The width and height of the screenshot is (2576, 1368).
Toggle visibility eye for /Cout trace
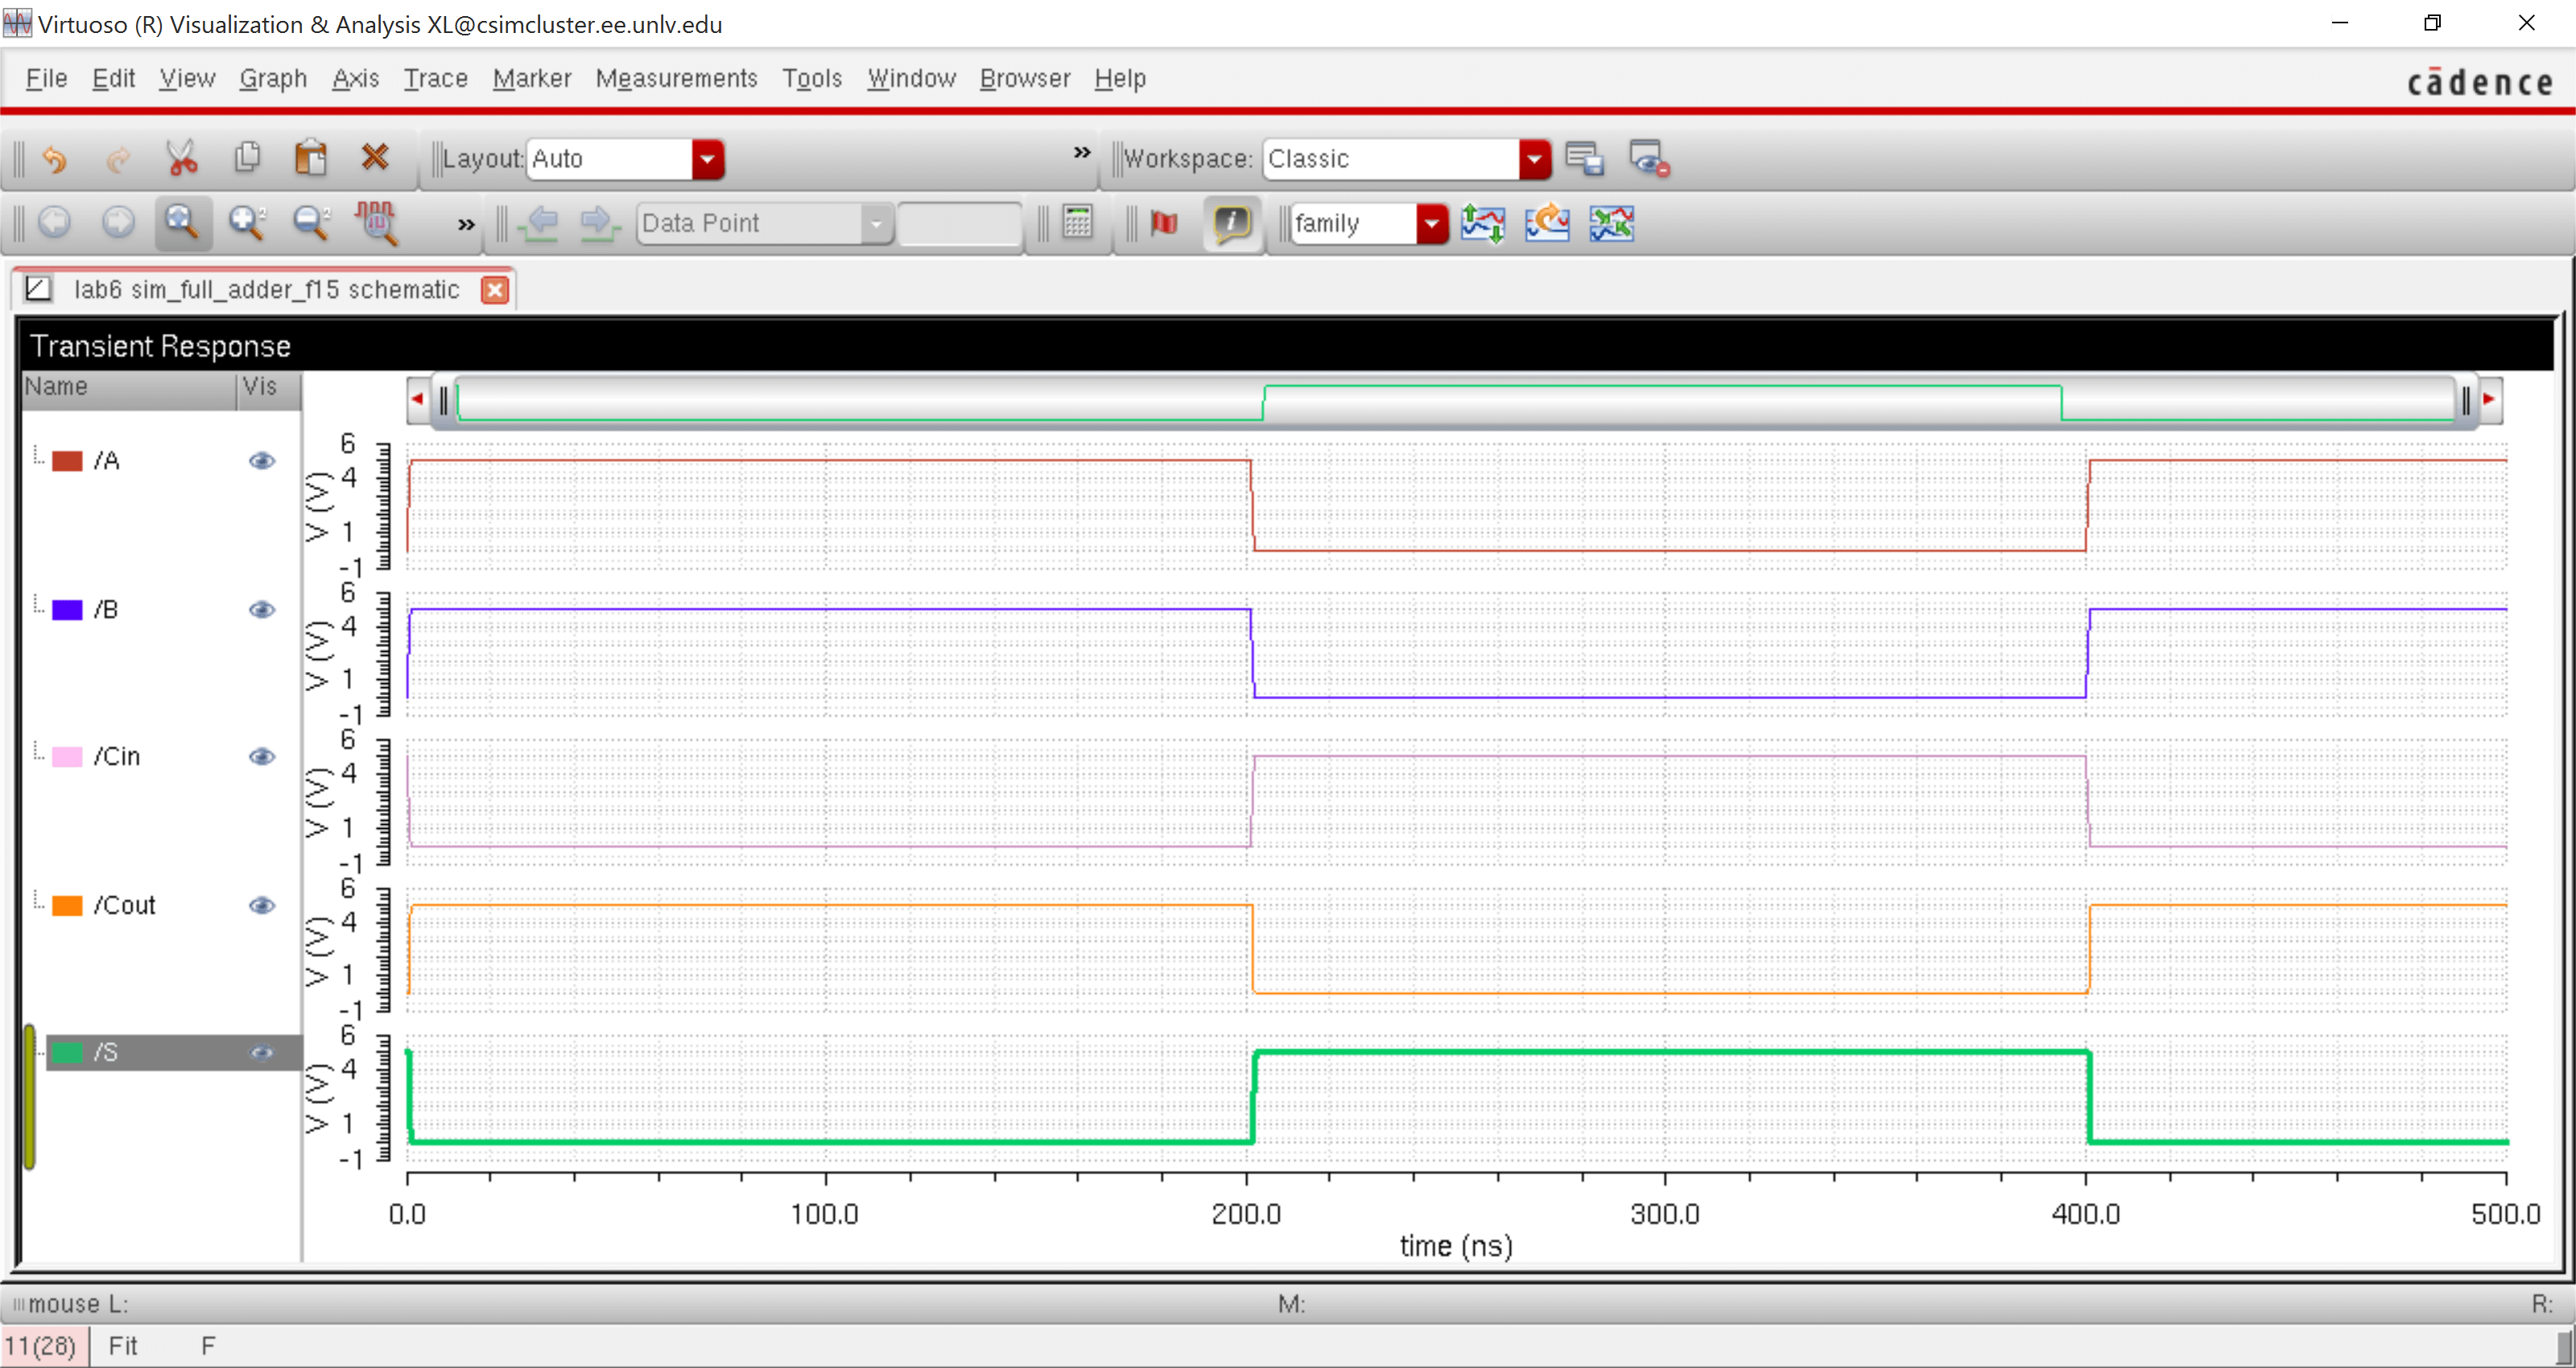click(x=262, y=906)
